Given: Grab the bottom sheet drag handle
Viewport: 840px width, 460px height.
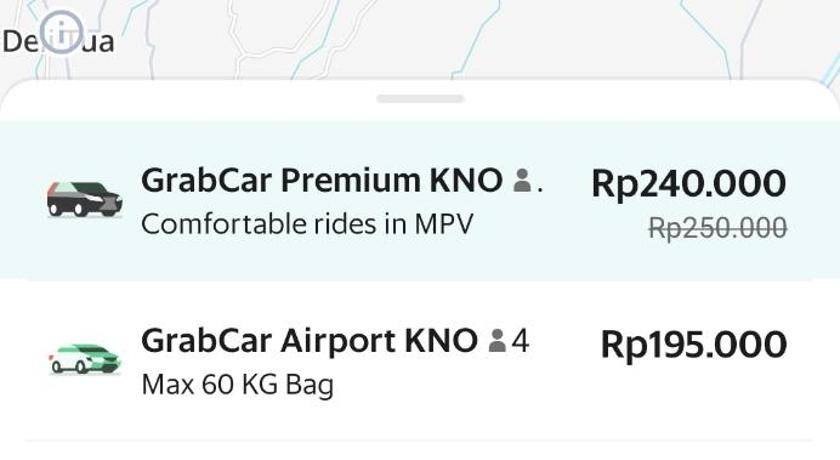Looking at the screenshot, I should pyautogui.click(x=420, y=98).
